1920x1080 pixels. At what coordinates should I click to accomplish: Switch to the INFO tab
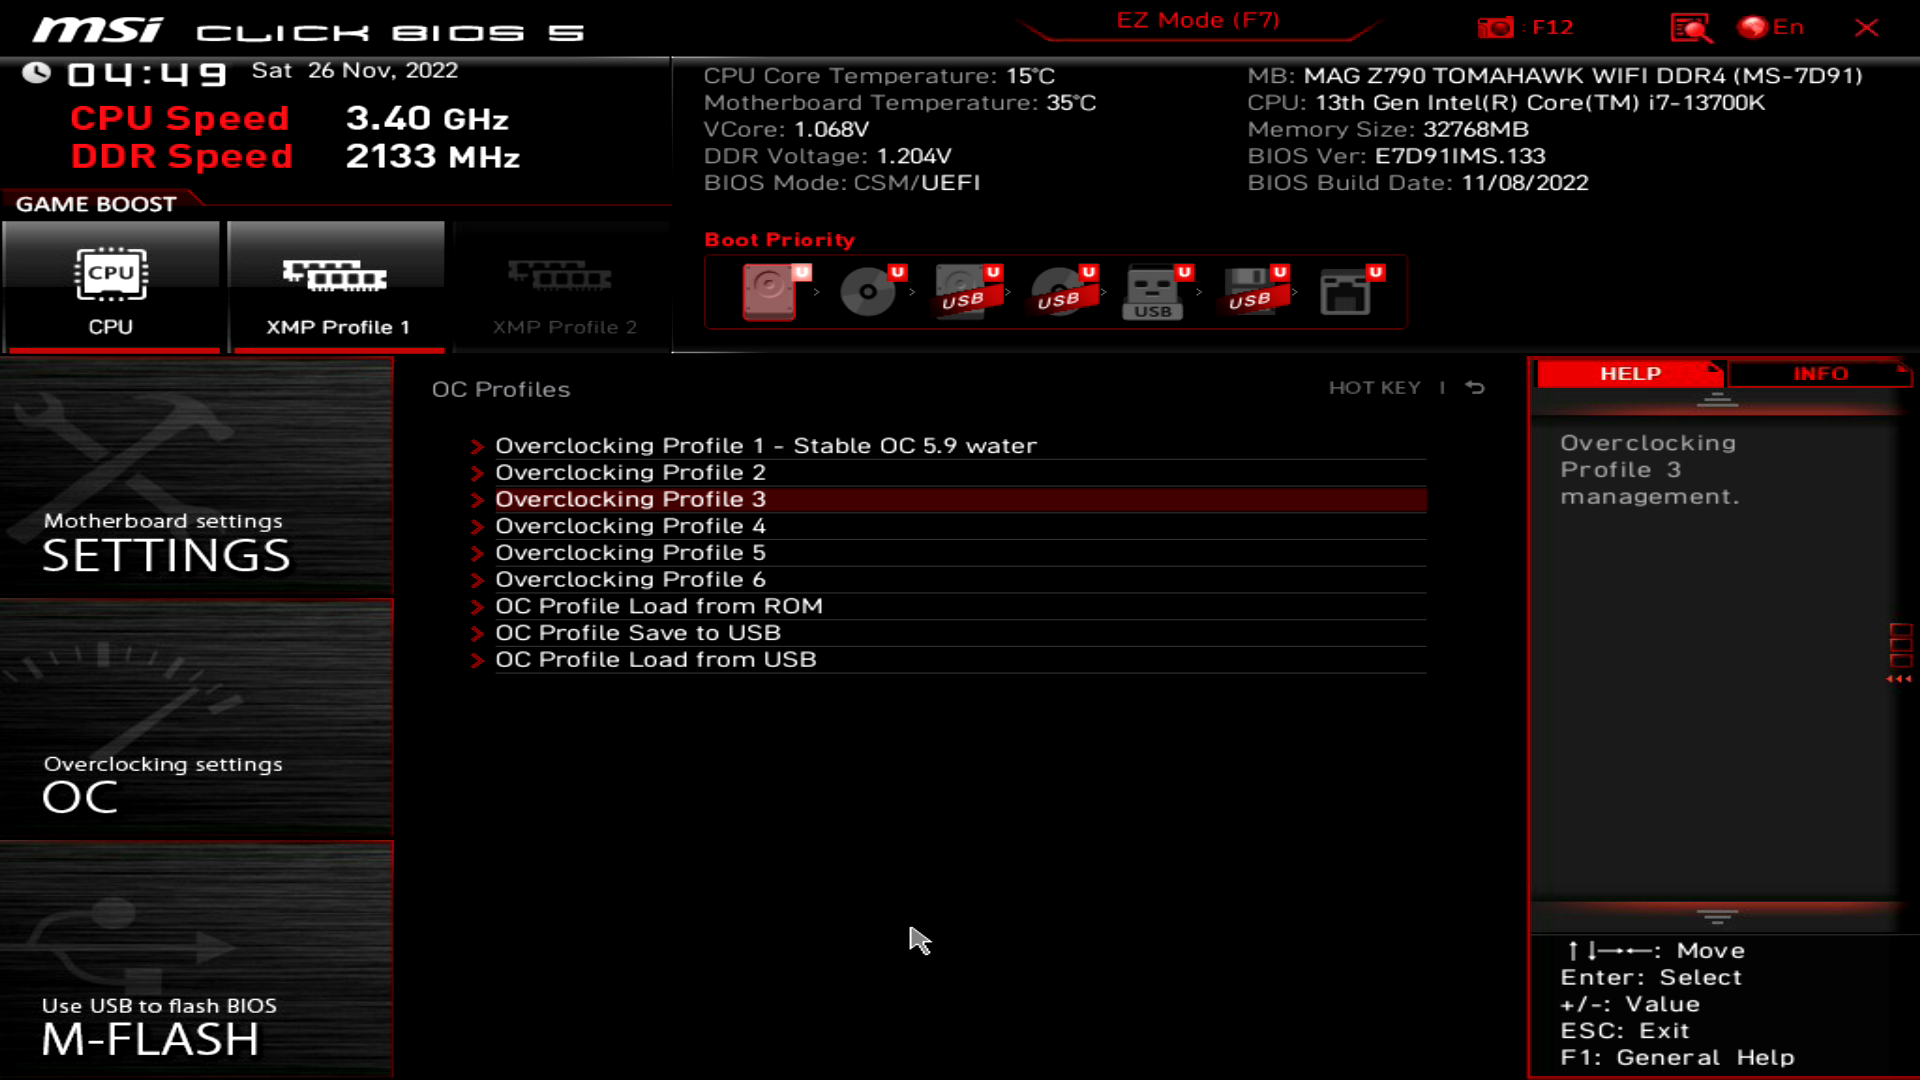1820,374
